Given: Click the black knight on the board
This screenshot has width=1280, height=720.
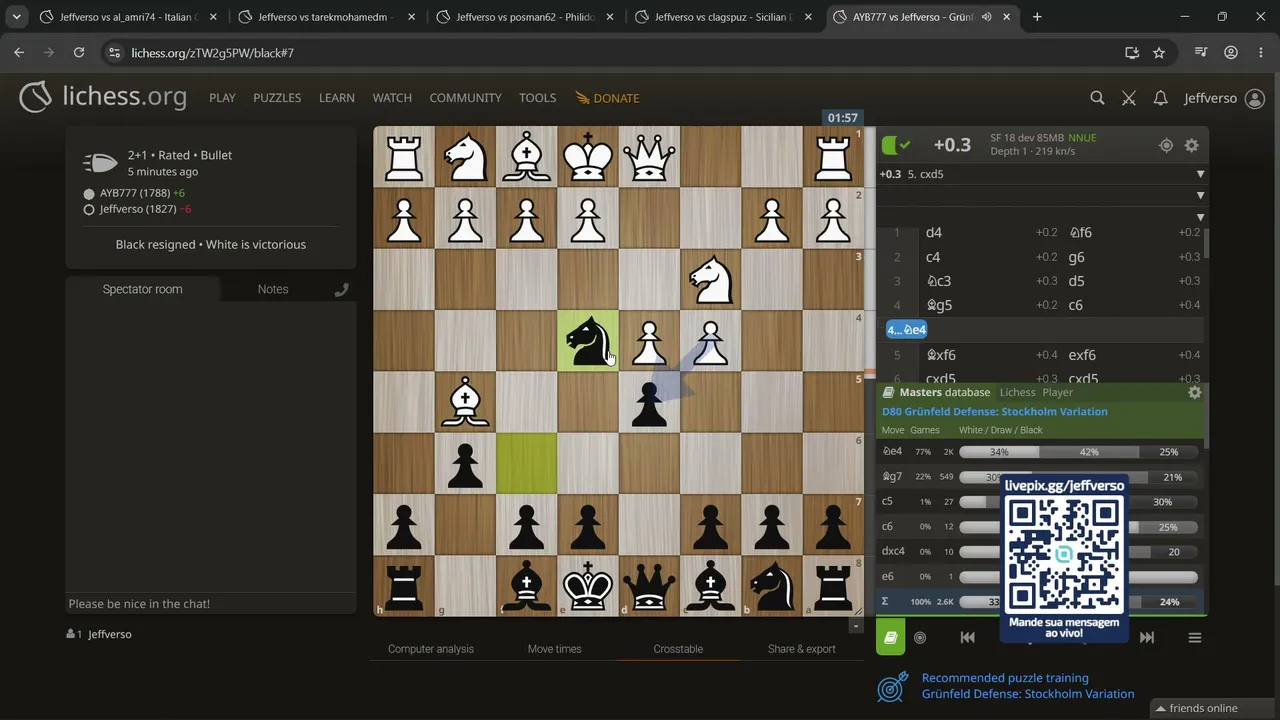Looking at the screenshot, I should tap(588, 341).
